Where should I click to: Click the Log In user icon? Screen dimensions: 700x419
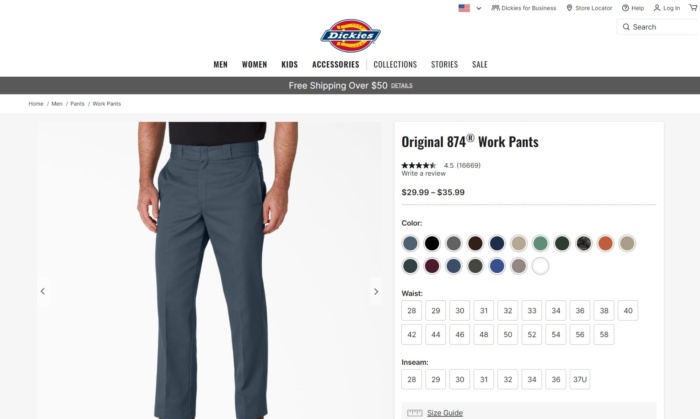pyautogui.click(x=657, y=8)
